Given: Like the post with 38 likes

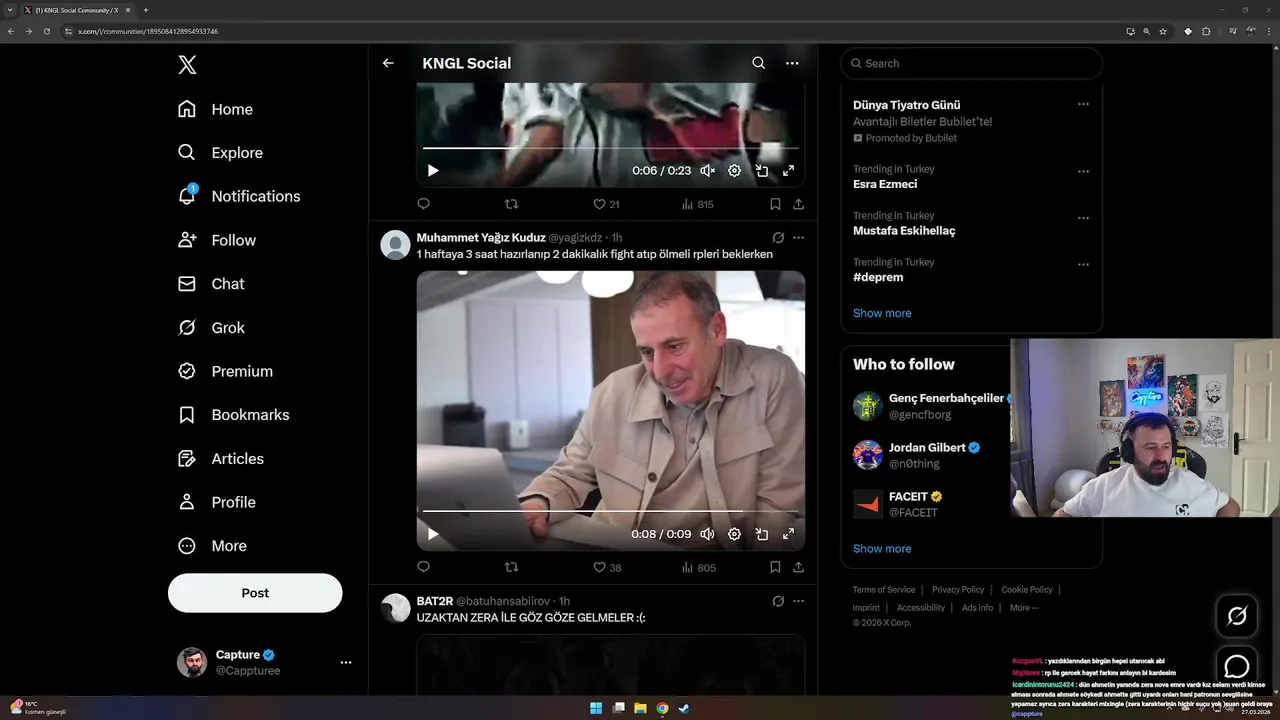Looking at the screenshot, I should click(607, 567).
